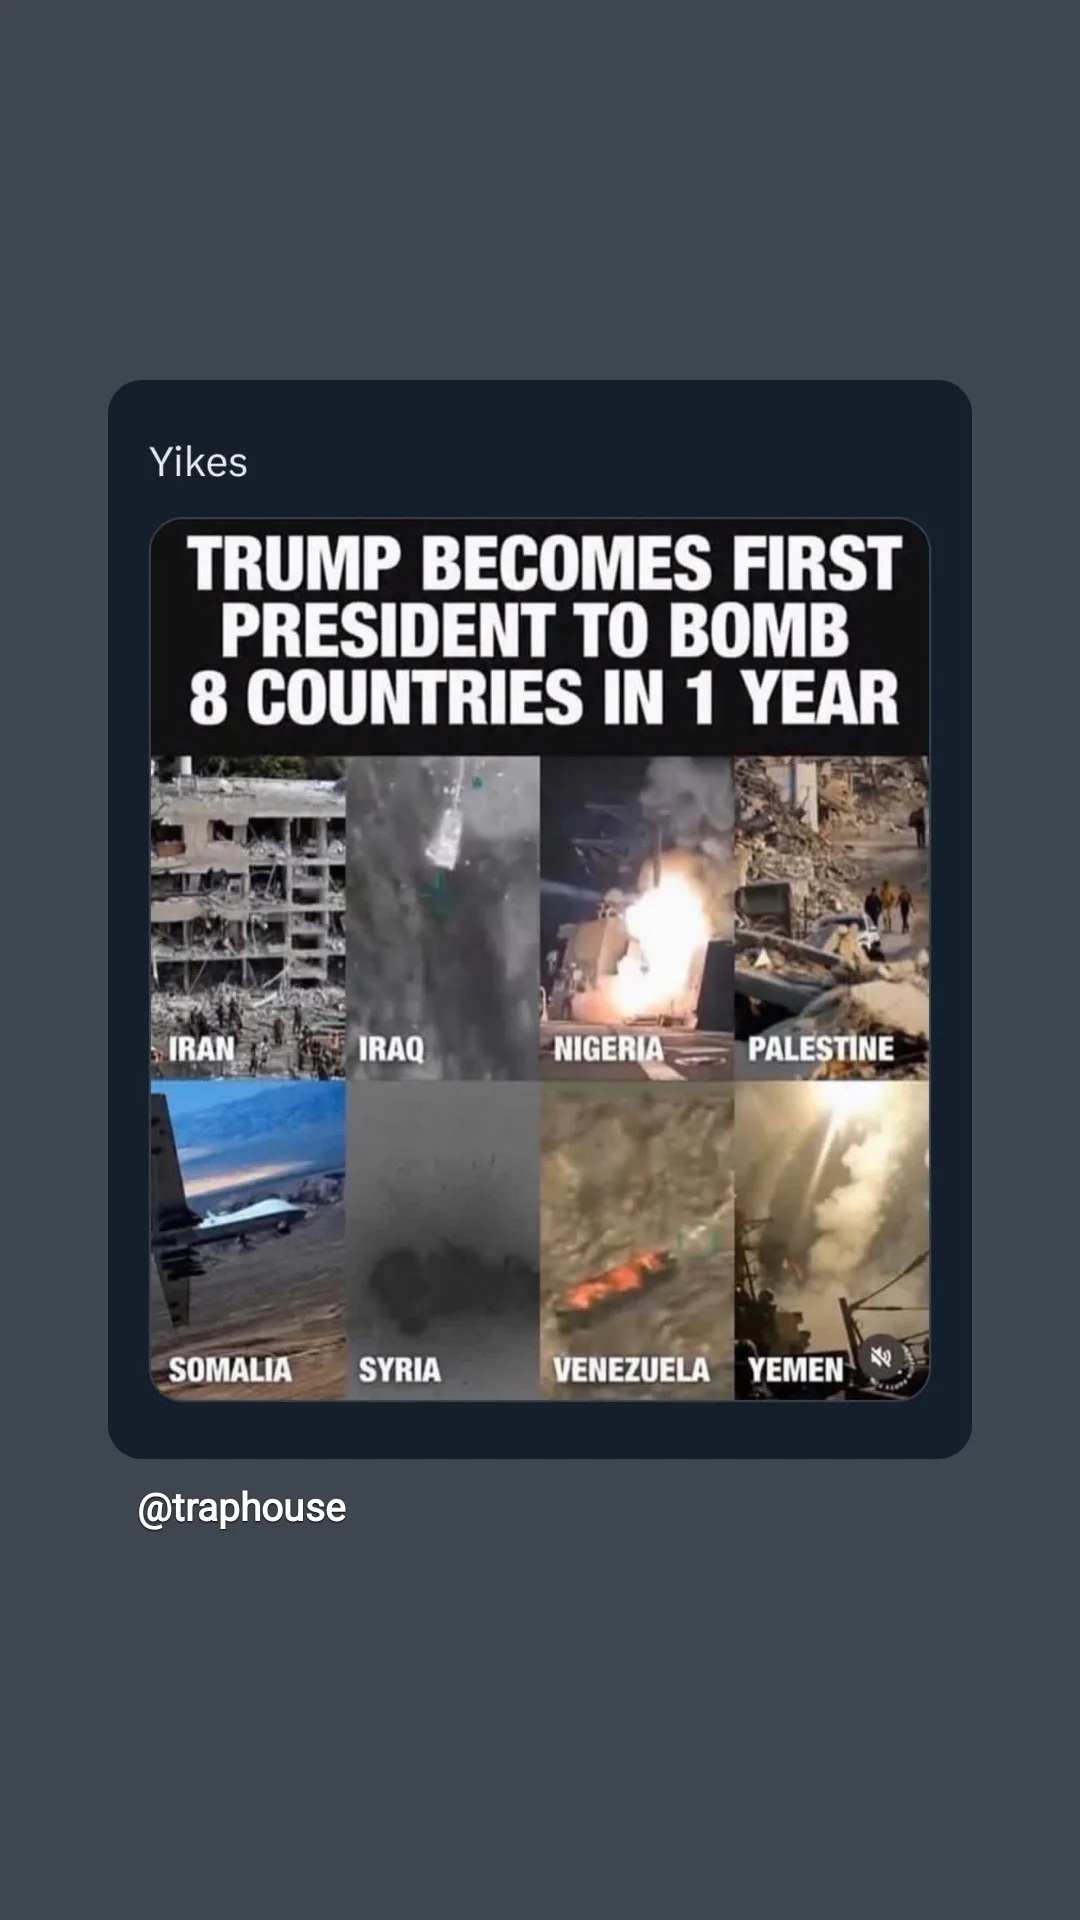Click the SYRIA label text
The width and height of the screenshot is (1080, 1920).
point(399,1370)
